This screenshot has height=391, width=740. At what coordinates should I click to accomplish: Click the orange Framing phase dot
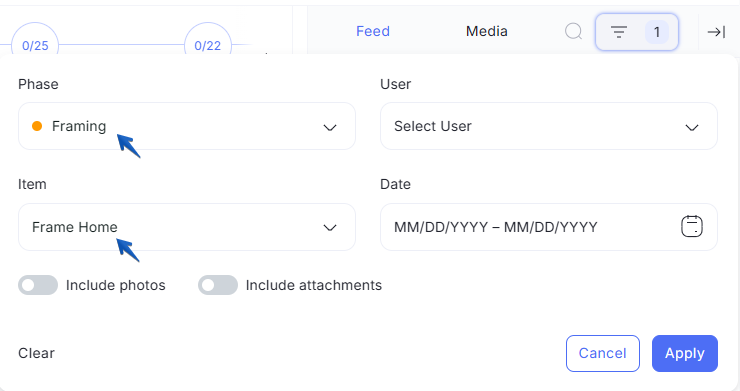tap(37, 126)
